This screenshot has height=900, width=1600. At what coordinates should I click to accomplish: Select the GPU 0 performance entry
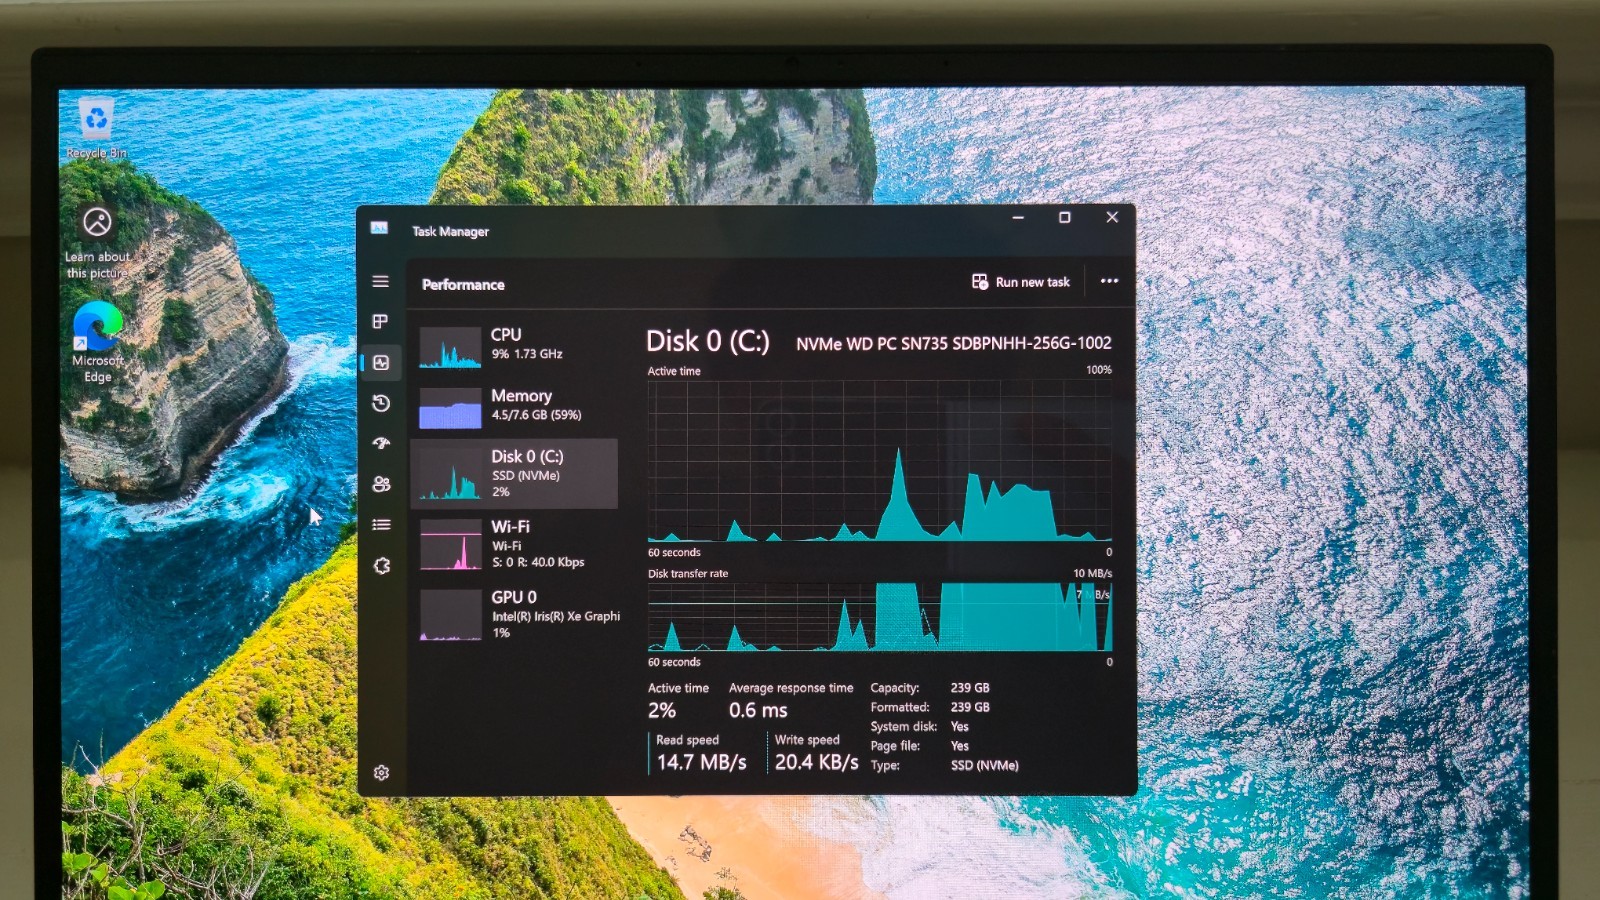click(x=514, y=614)
